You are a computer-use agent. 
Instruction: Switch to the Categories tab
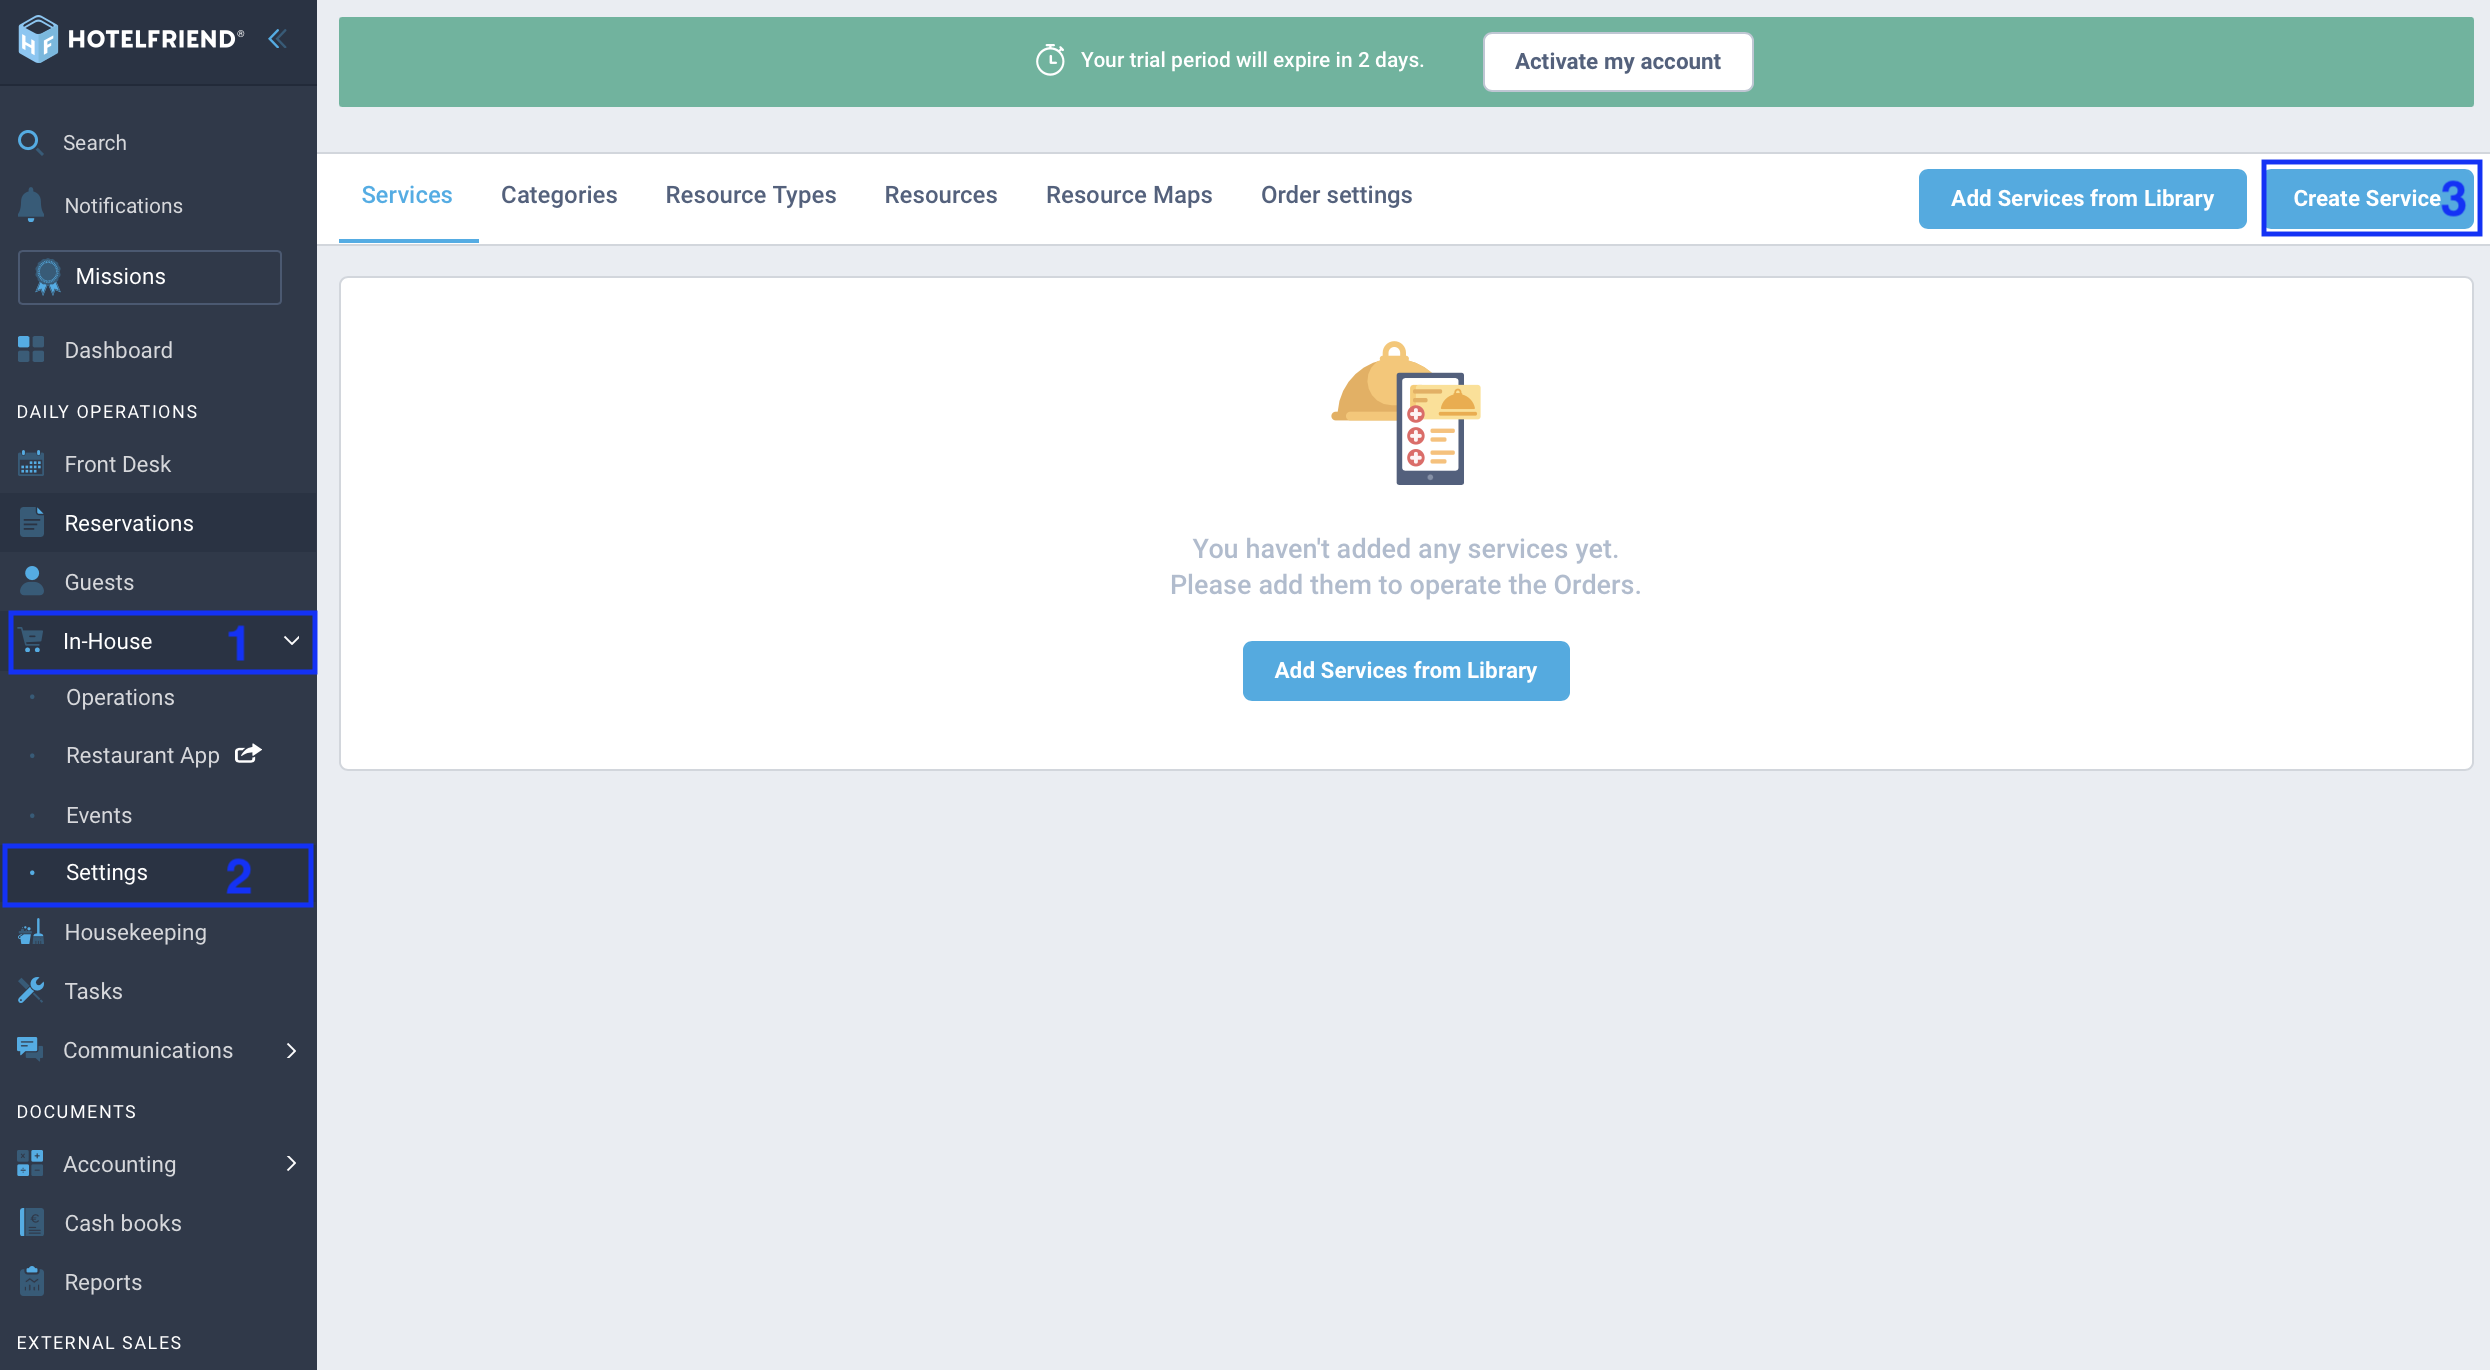click(x=559, y=195)
